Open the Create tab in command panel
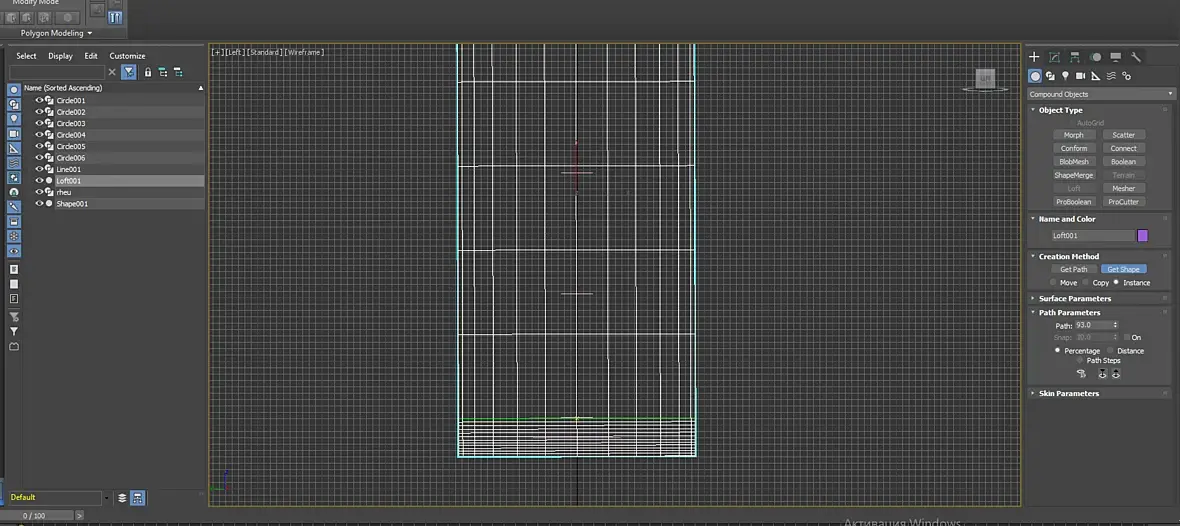The image size is (1180, 526). click(x=1034, y=56)
